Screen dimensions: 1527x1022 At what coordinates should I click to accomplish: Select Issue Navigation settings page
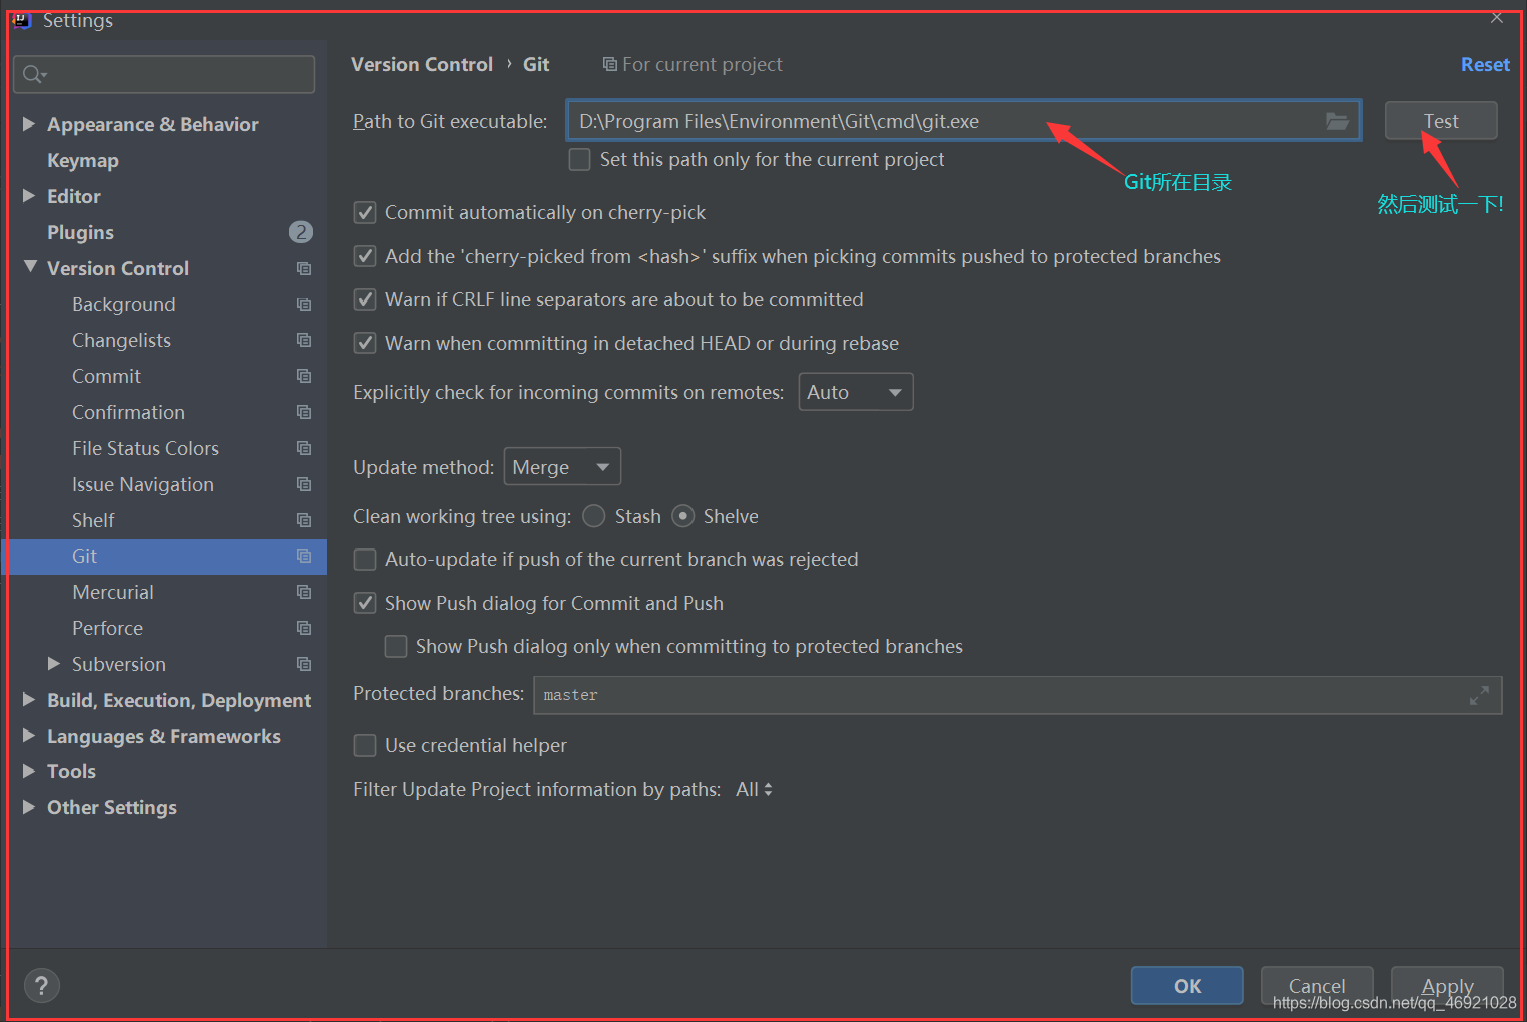coord(143,484)
